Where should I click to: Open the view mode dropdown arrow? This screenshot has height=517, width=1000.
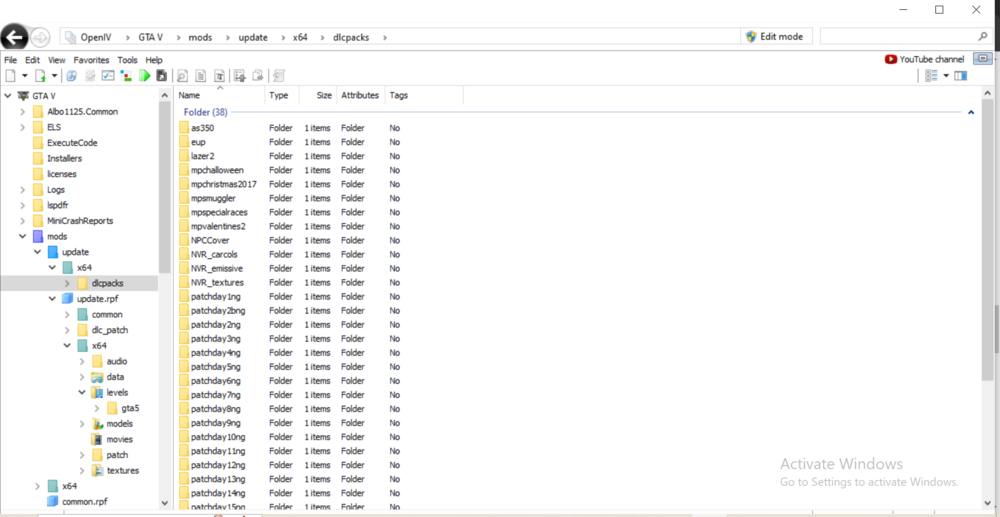pos(946,76)
